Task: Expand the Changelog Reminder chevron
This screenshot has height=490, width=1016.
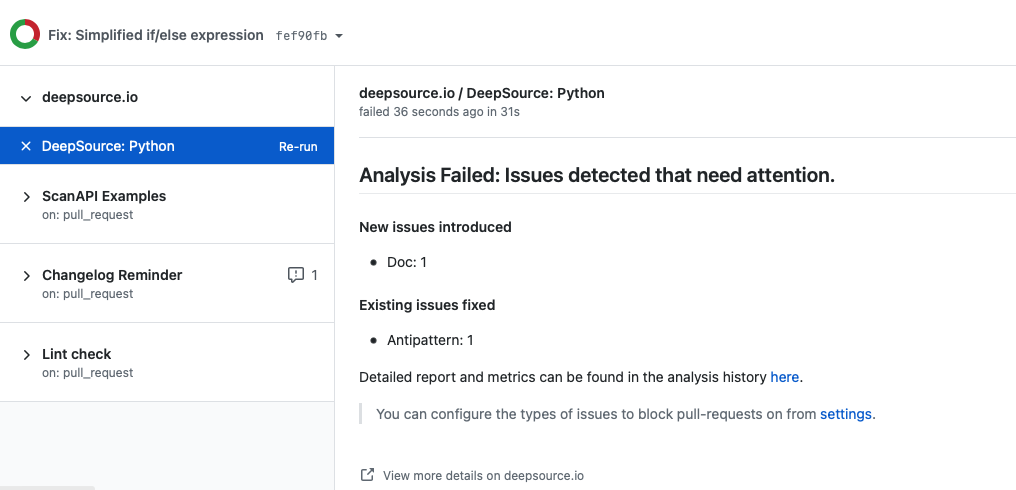Action: 27,275
